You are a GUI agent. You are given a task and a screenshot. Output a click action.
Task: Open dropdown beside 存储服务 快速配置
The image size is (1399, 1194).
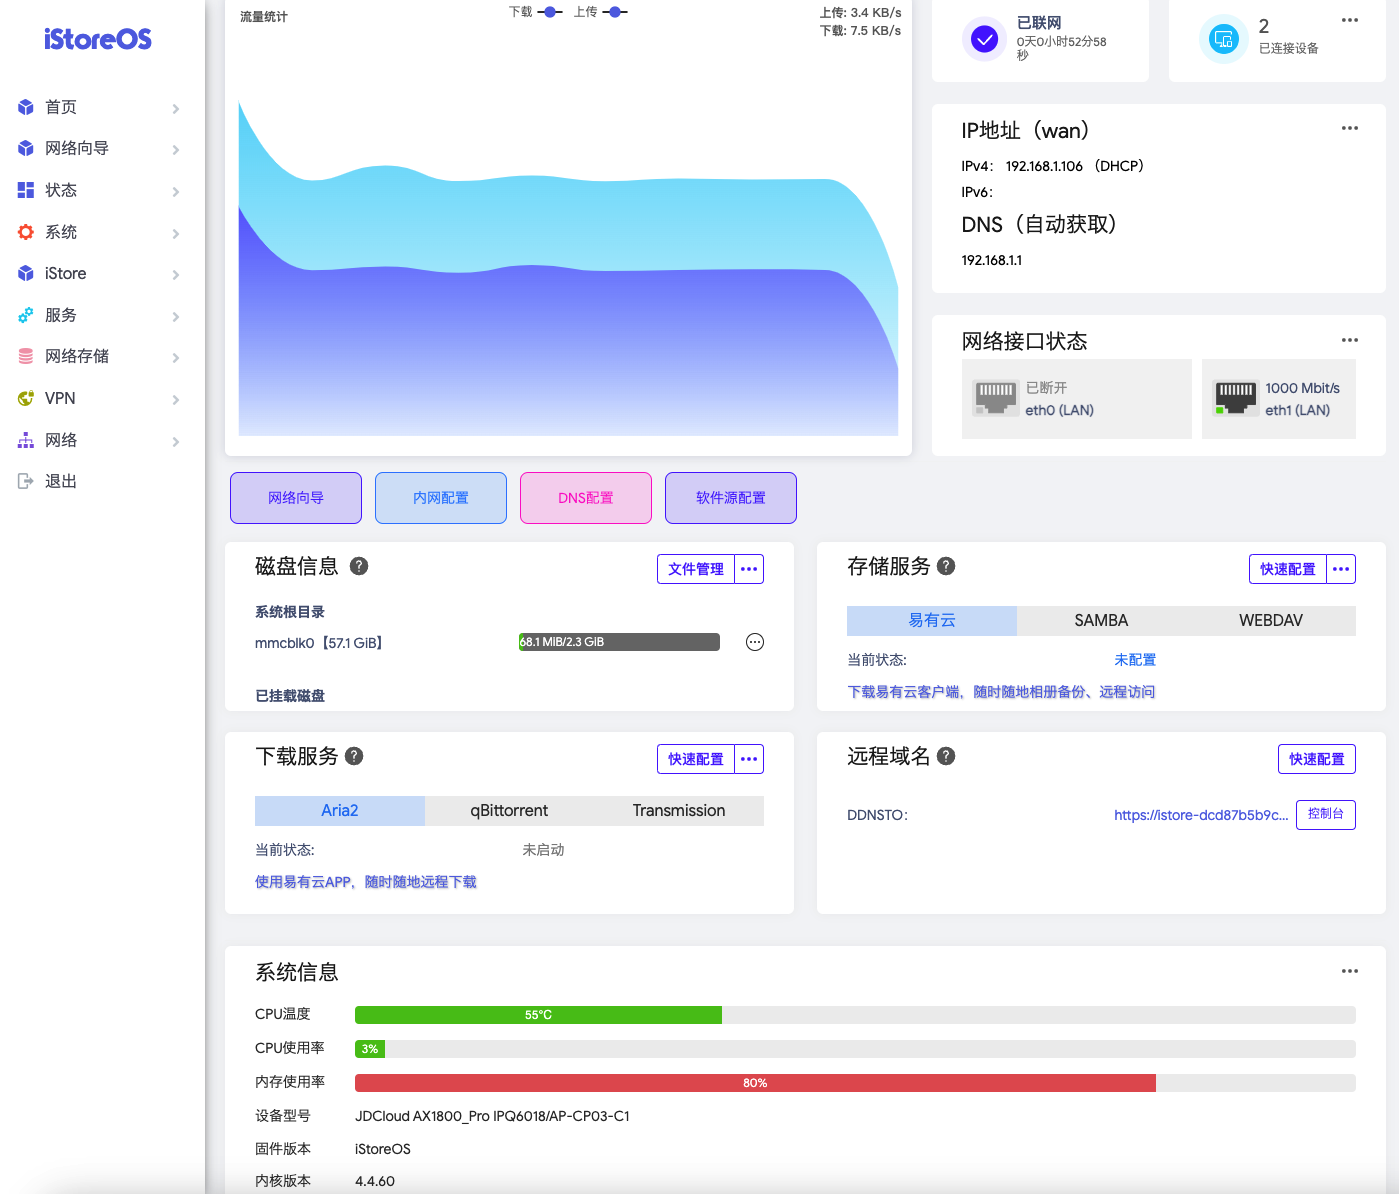tap(1341, 569)
